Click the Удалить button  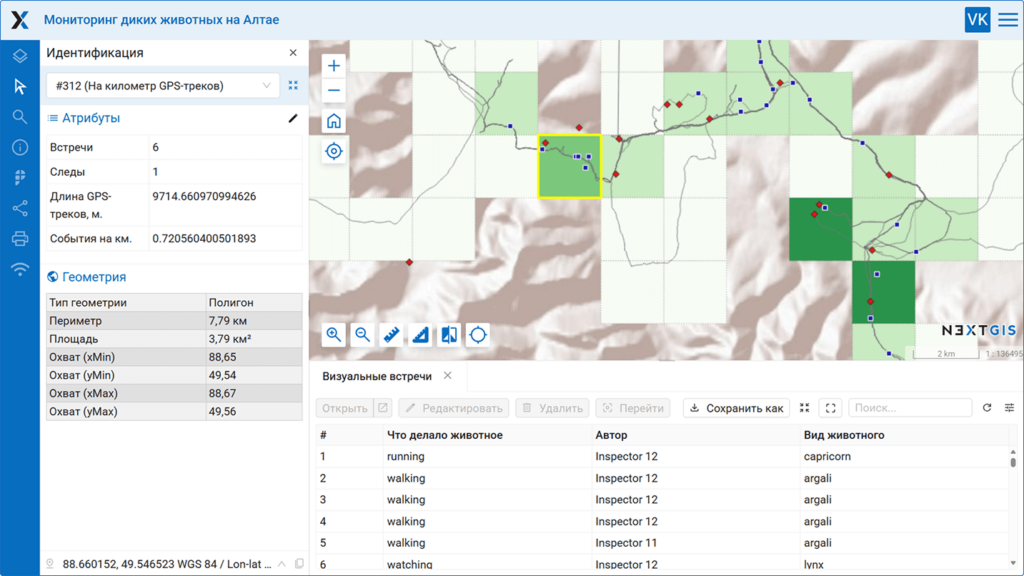point(552,408)
